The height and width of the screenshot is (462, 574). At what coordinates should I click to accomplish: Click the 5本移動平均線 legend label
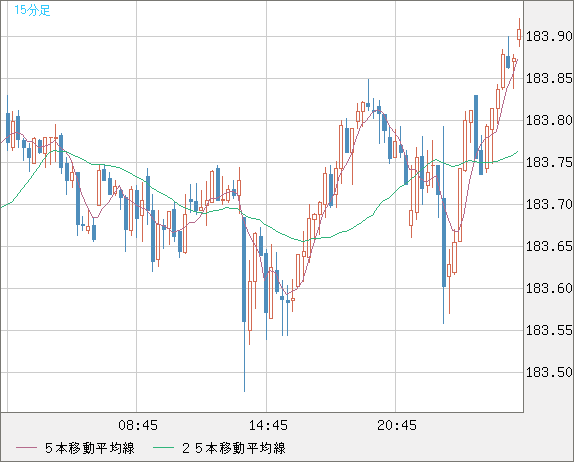pyautogui.click(x=90, y=448)
